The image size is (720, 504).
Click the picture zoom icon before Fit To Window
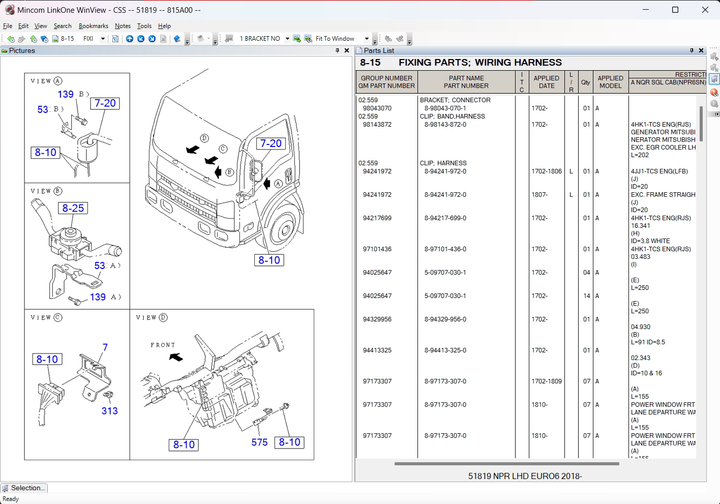(x=308, y=39)
